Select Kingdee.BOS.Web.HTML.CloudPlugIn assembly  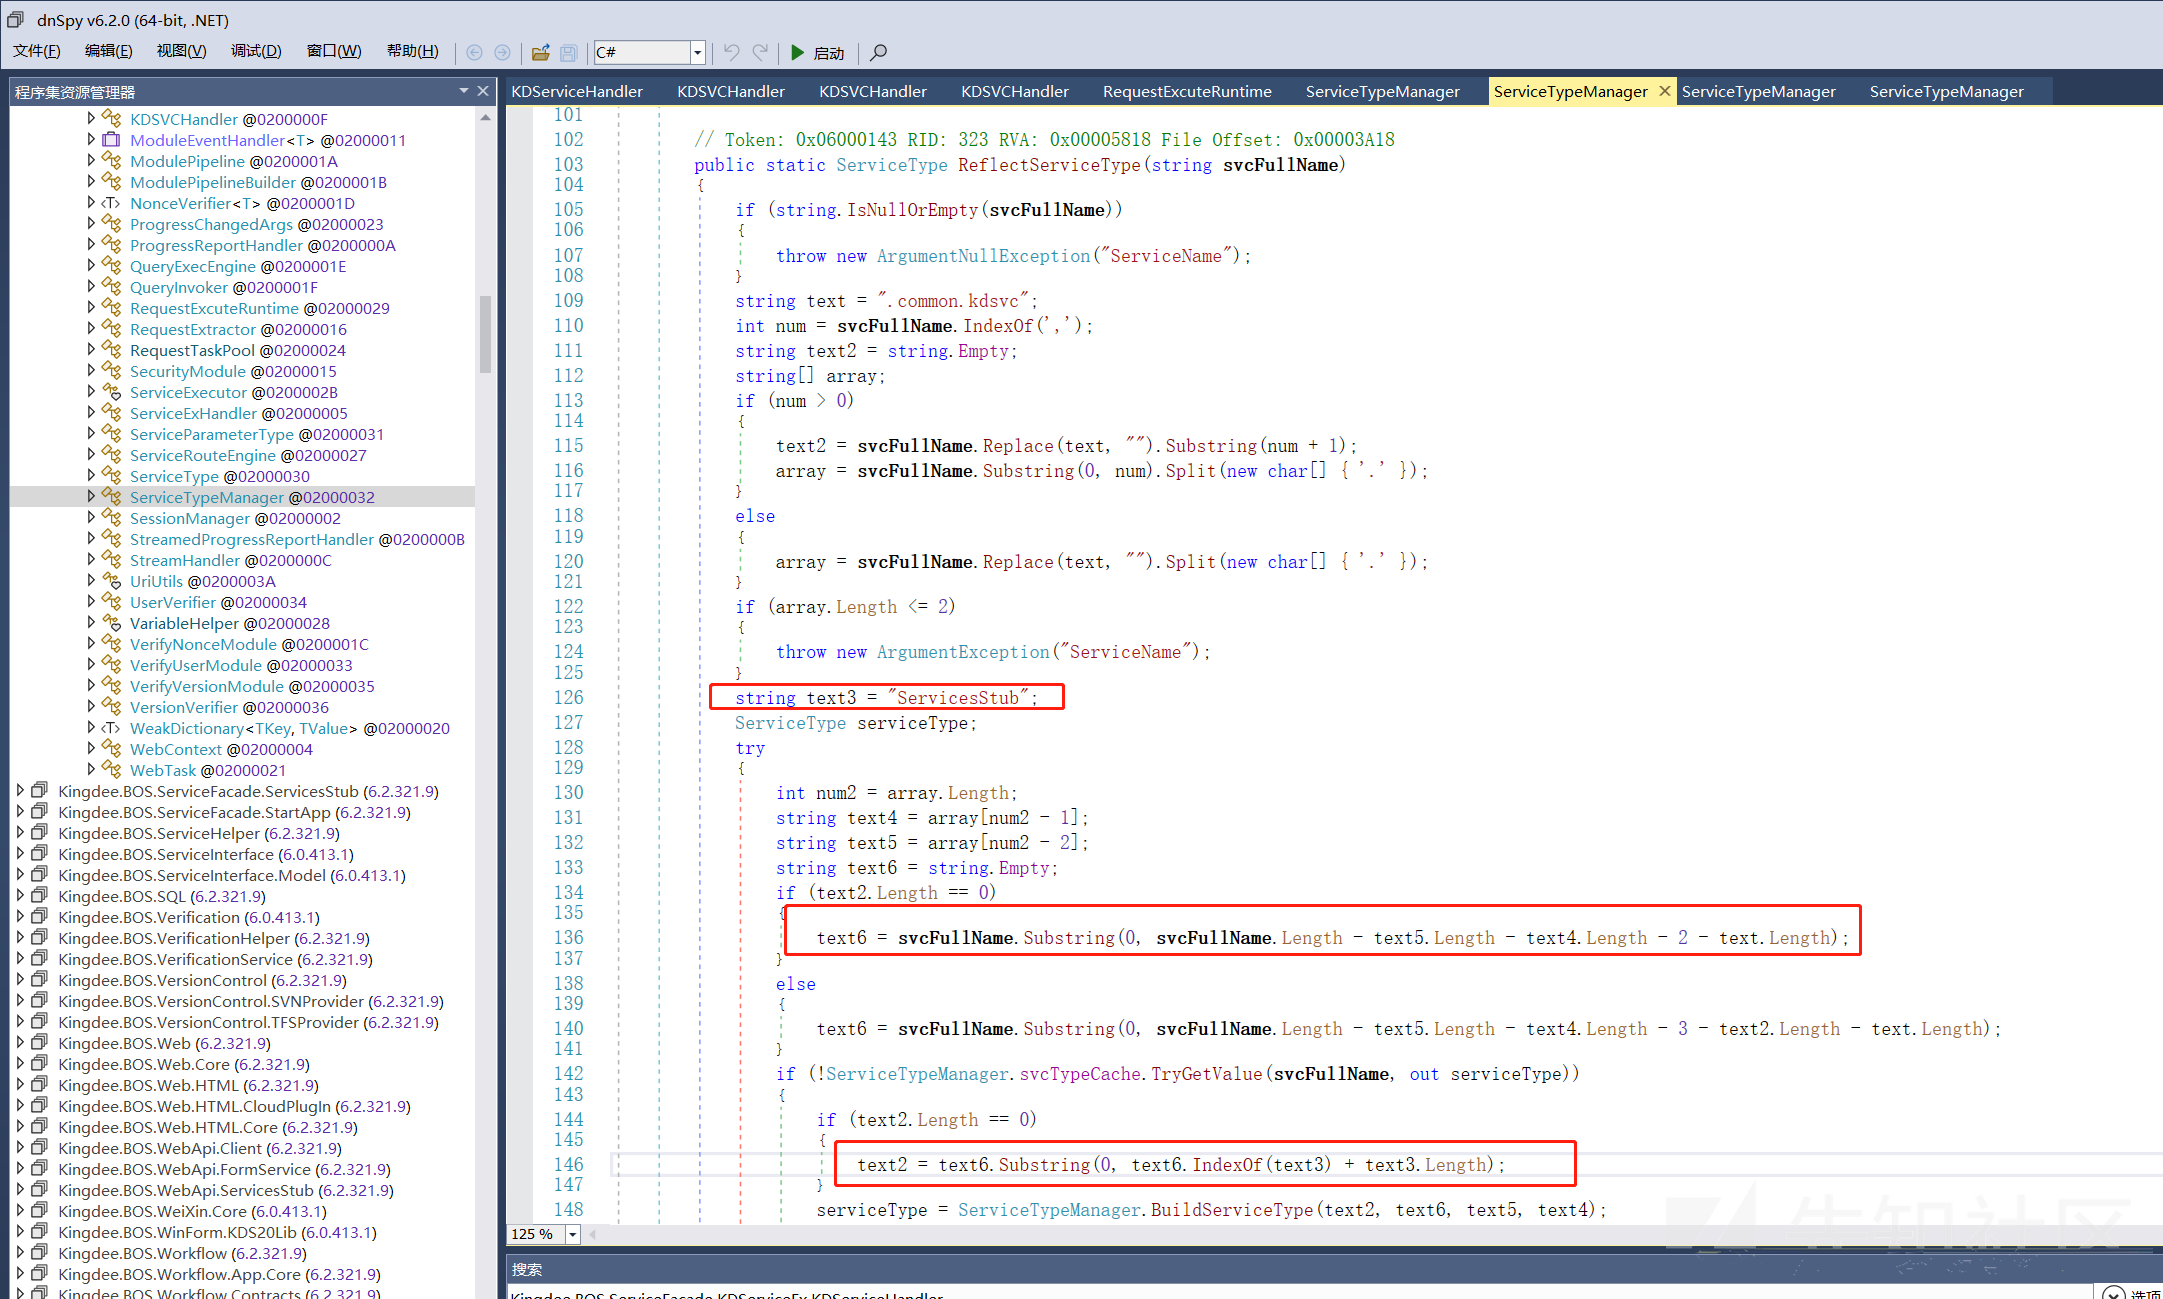[x=234, y=1106]
